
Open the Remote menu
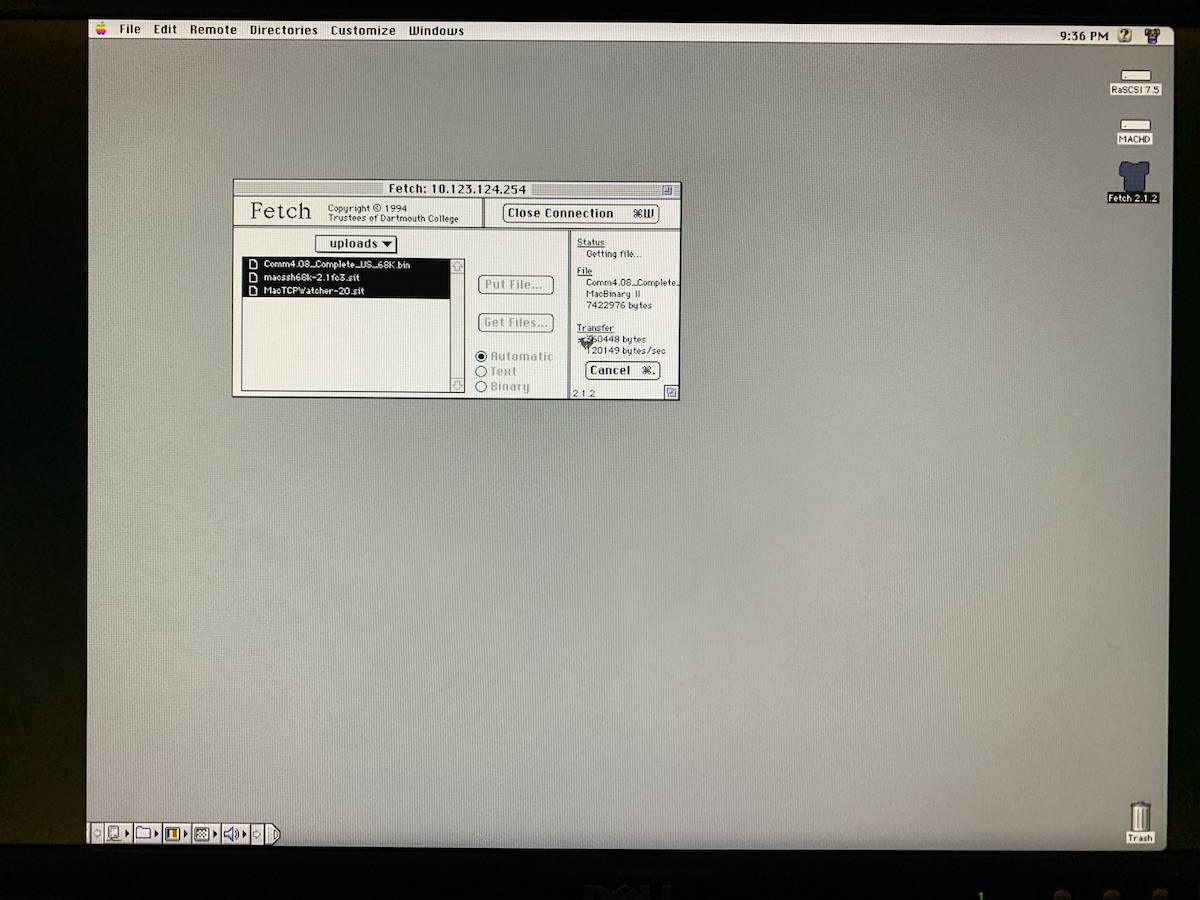click(213, 30)
